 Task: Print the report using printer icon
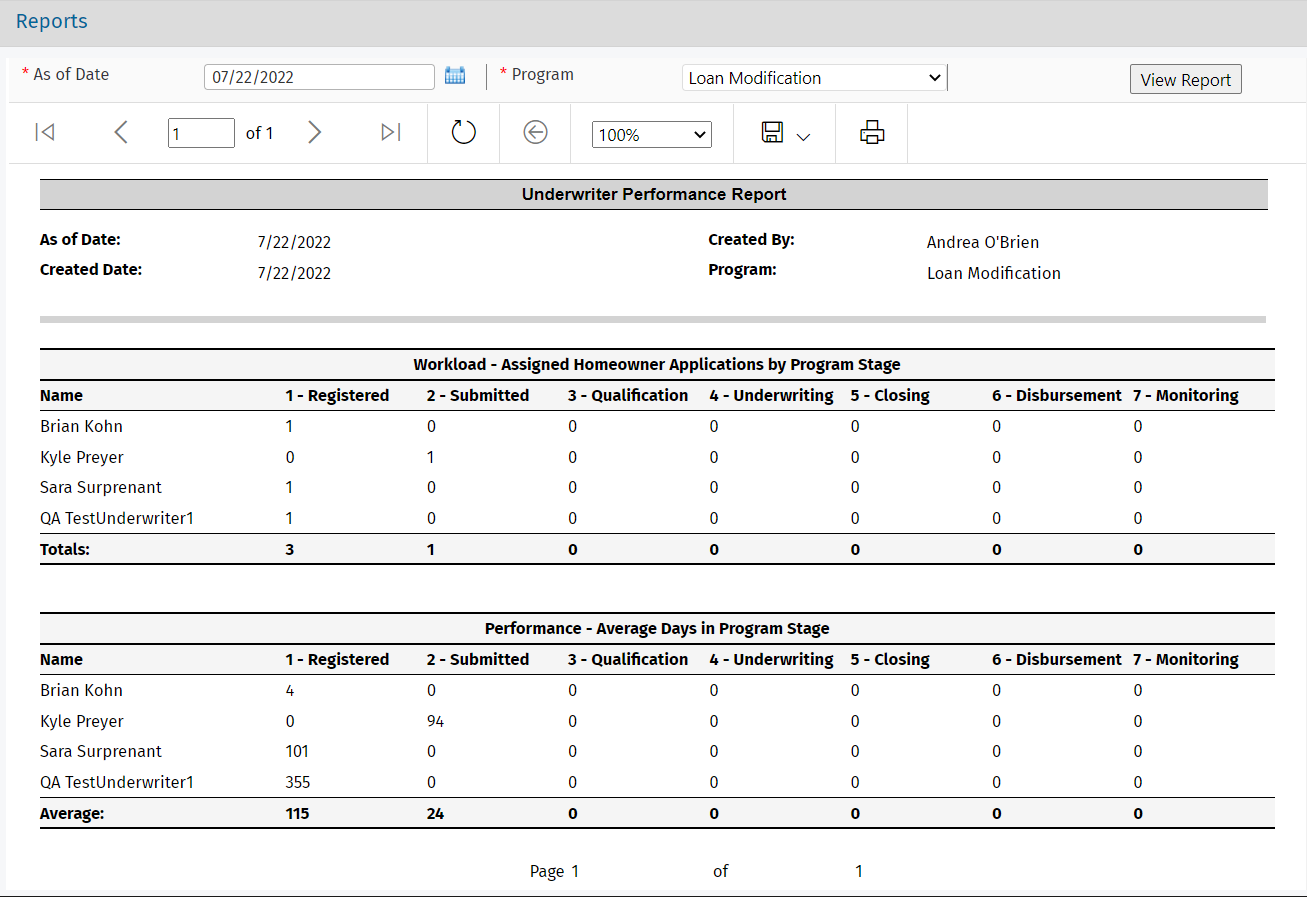pyautogui.click(x=872, y=133)
